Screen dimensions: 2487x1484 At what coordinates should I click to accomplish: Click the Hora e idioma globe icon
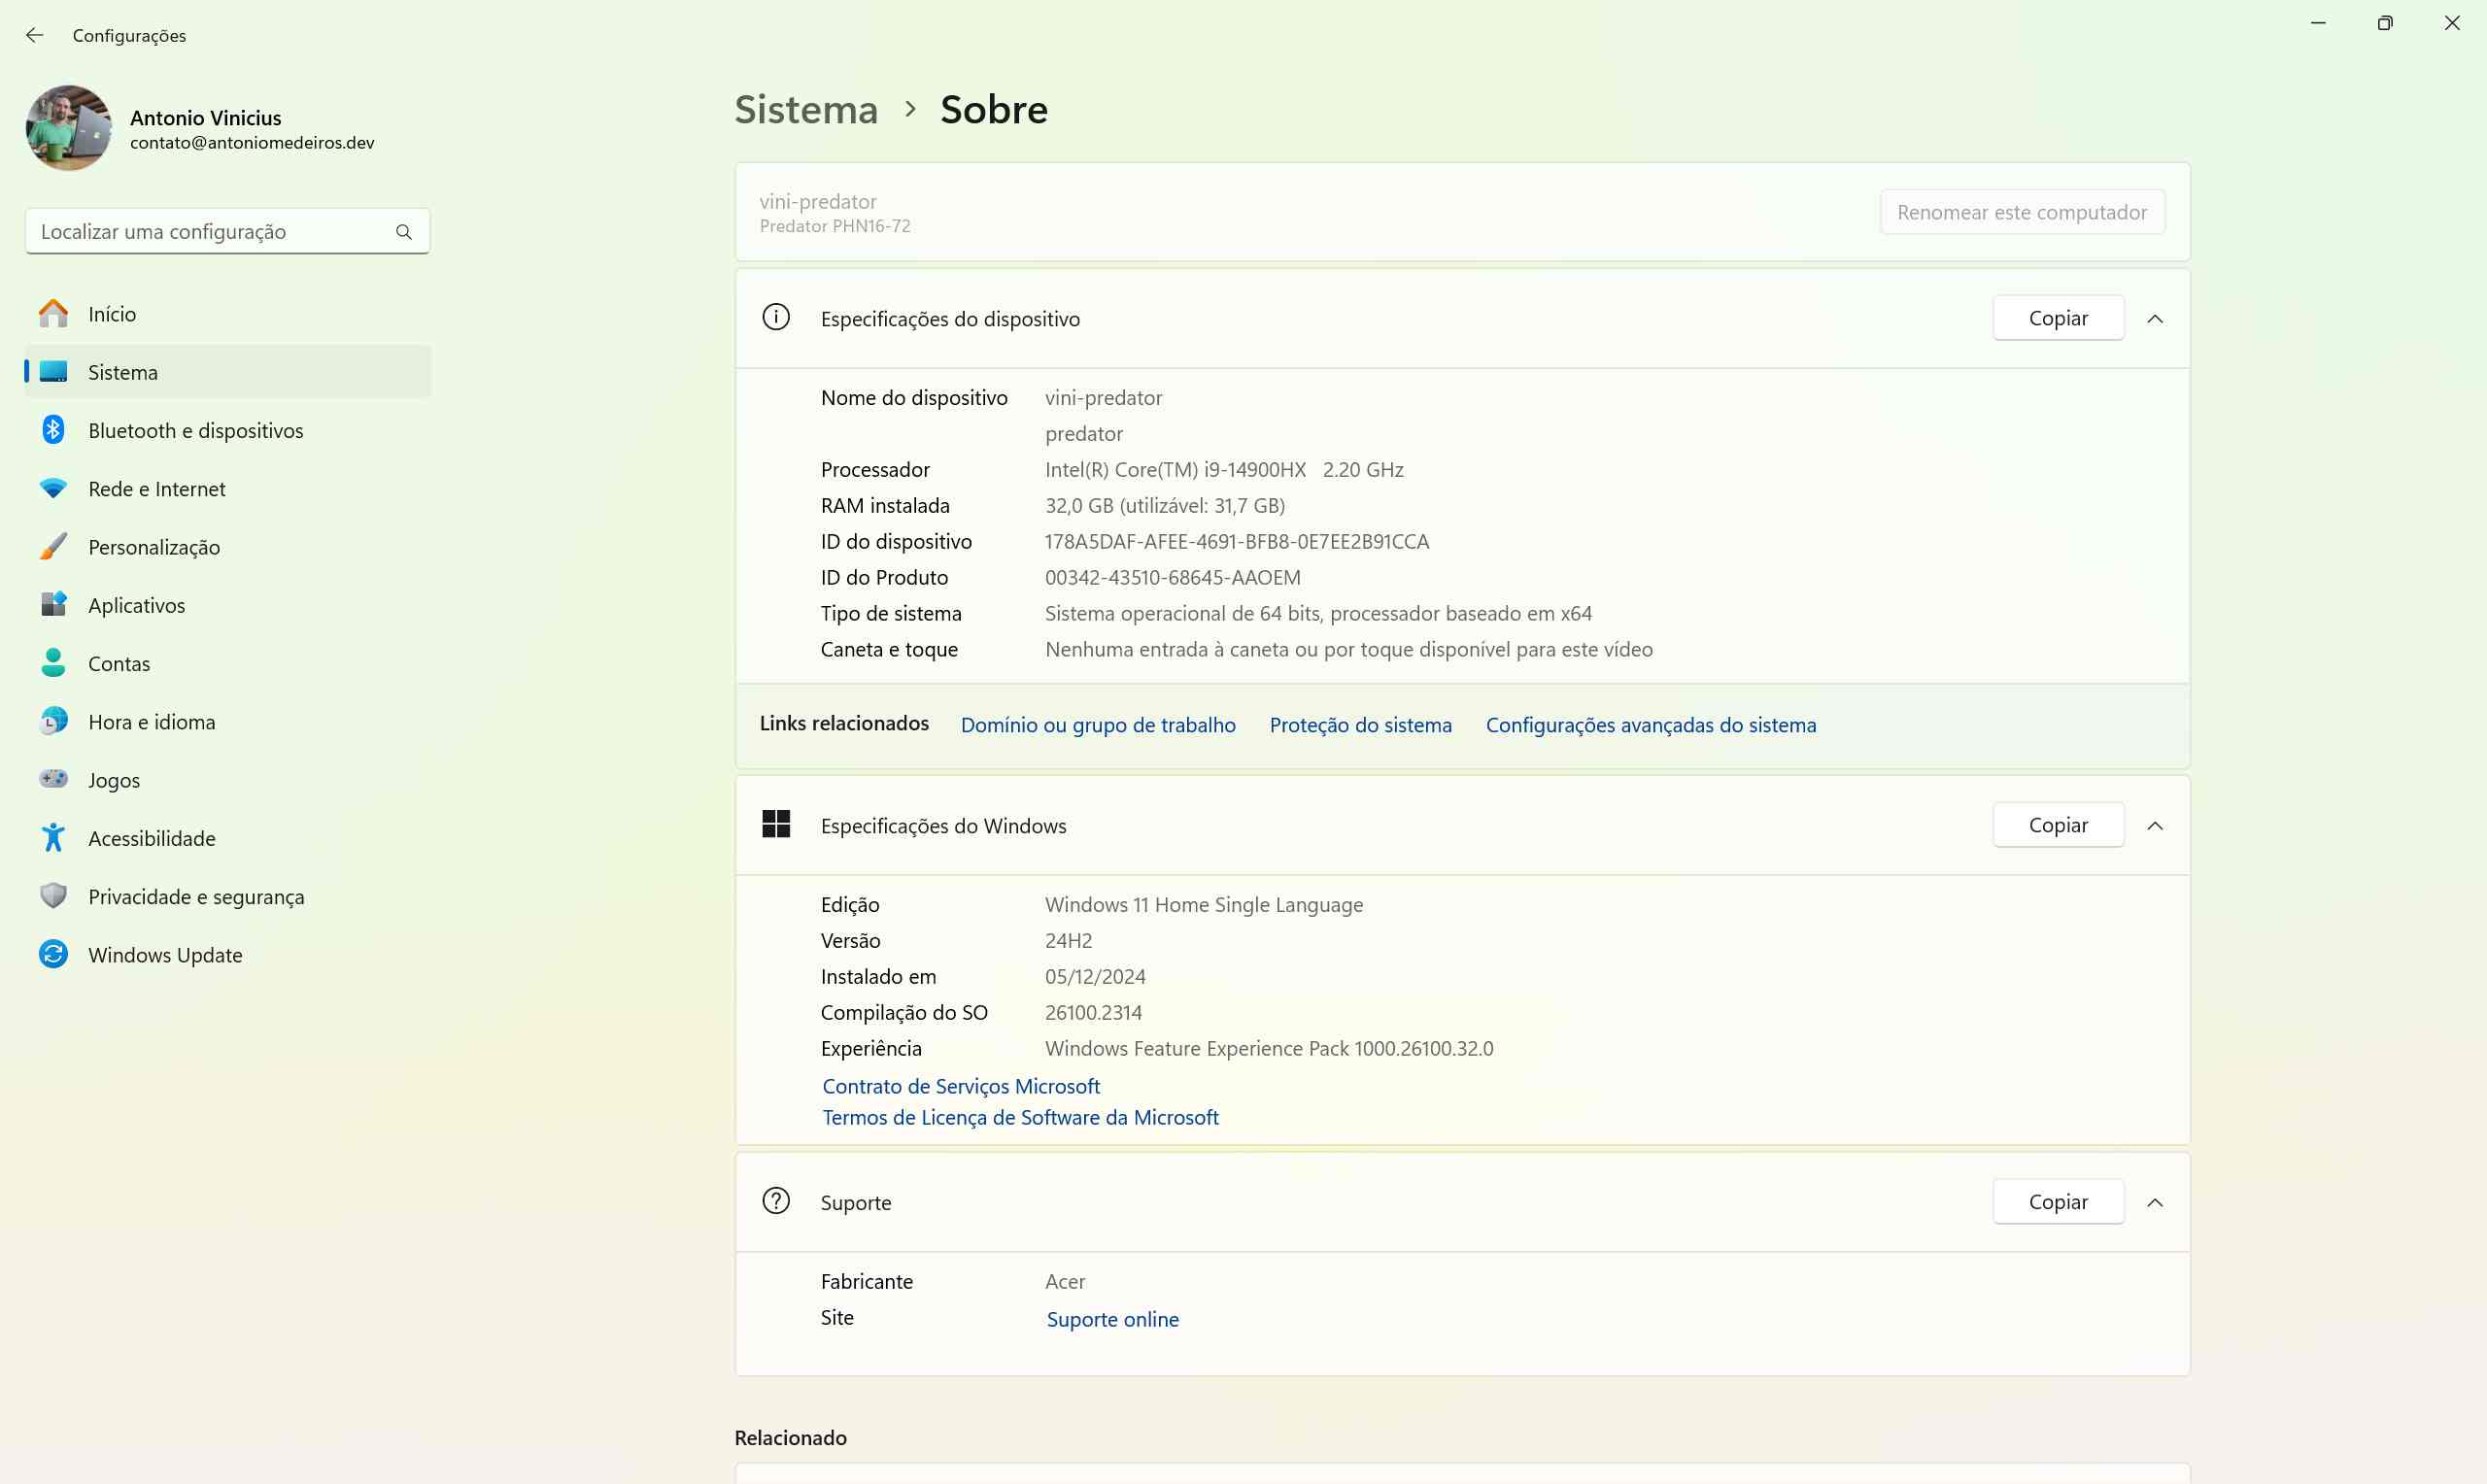point(54,721)
